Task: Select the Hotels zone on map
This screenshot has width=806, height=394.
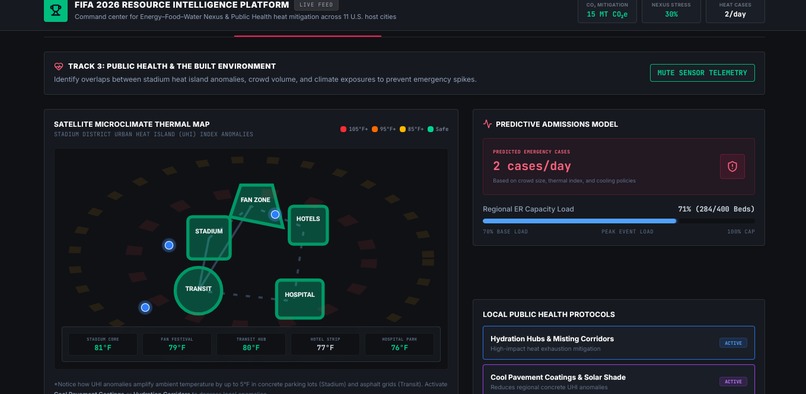Action: click(308, 225)
